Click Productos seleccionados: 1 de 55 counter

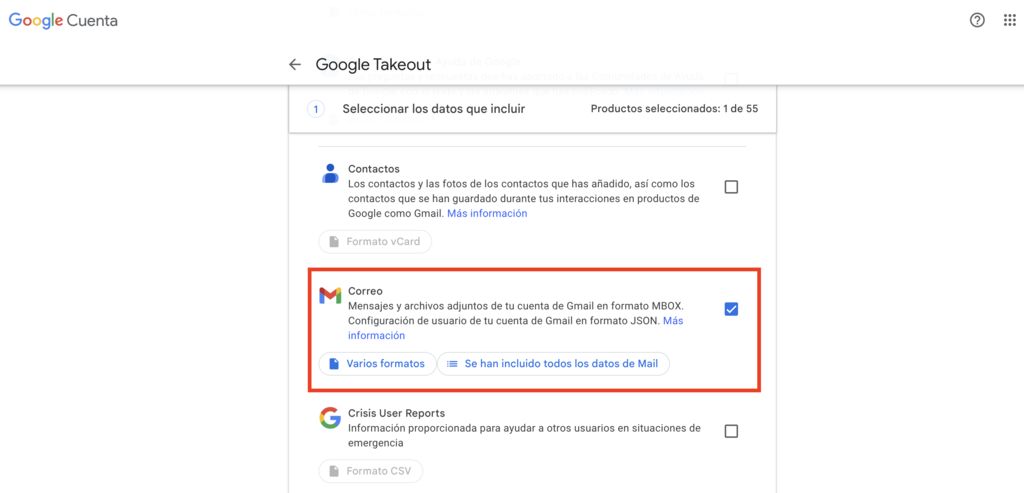click(674, 109)
